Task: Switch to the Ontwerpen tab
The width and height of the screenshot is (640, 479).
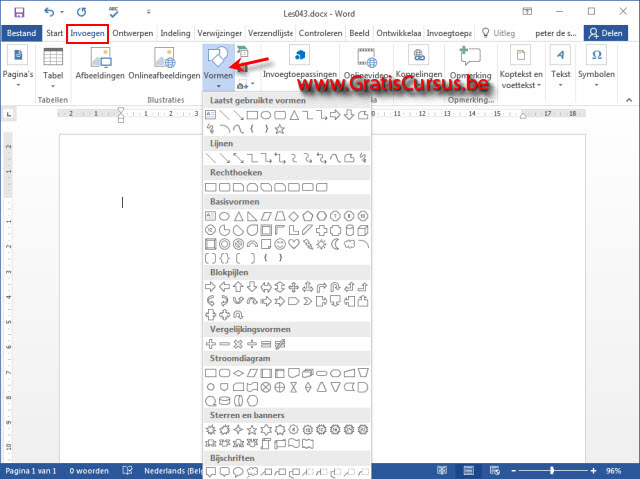Action: pyautogui.click(x=133, y=33)
